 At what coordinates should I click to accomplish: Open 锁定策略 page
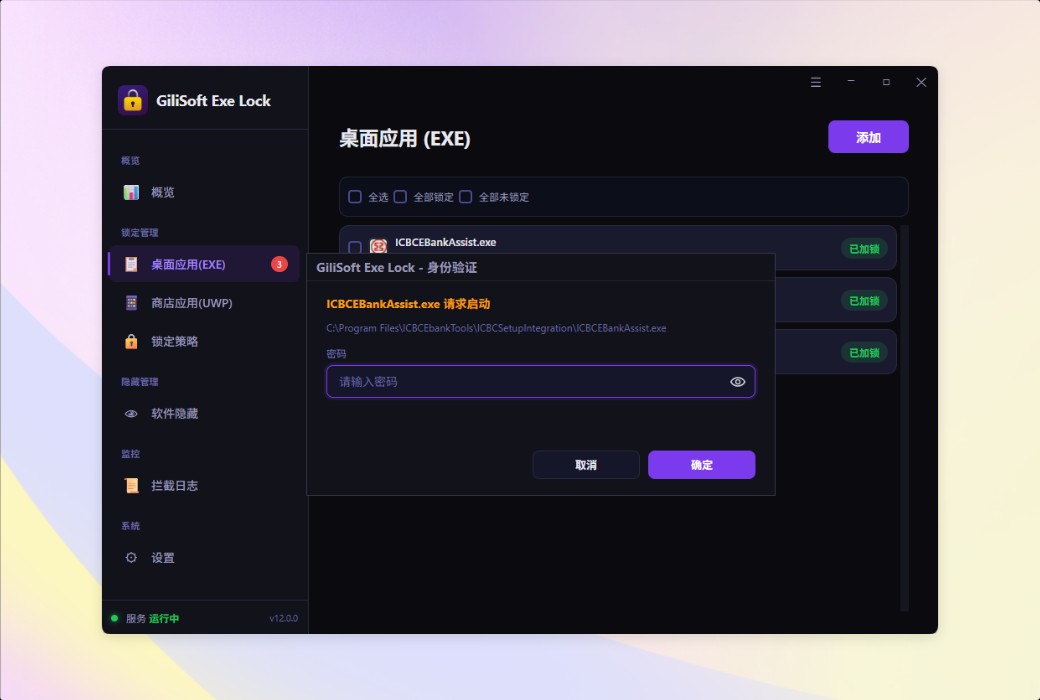pyautogui.click(x=204, y=342)
